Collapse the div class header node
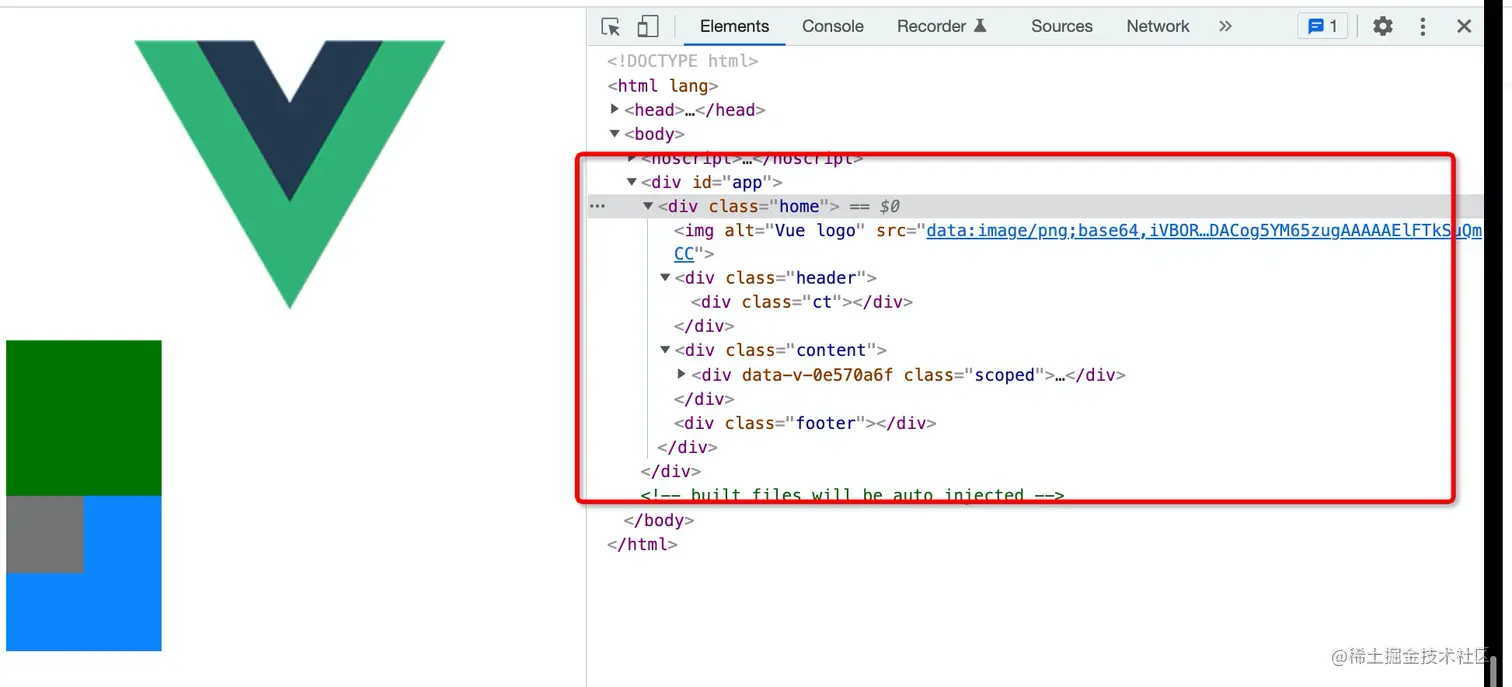The width and height of the screenshot is (1512, 687). [665, 278]
